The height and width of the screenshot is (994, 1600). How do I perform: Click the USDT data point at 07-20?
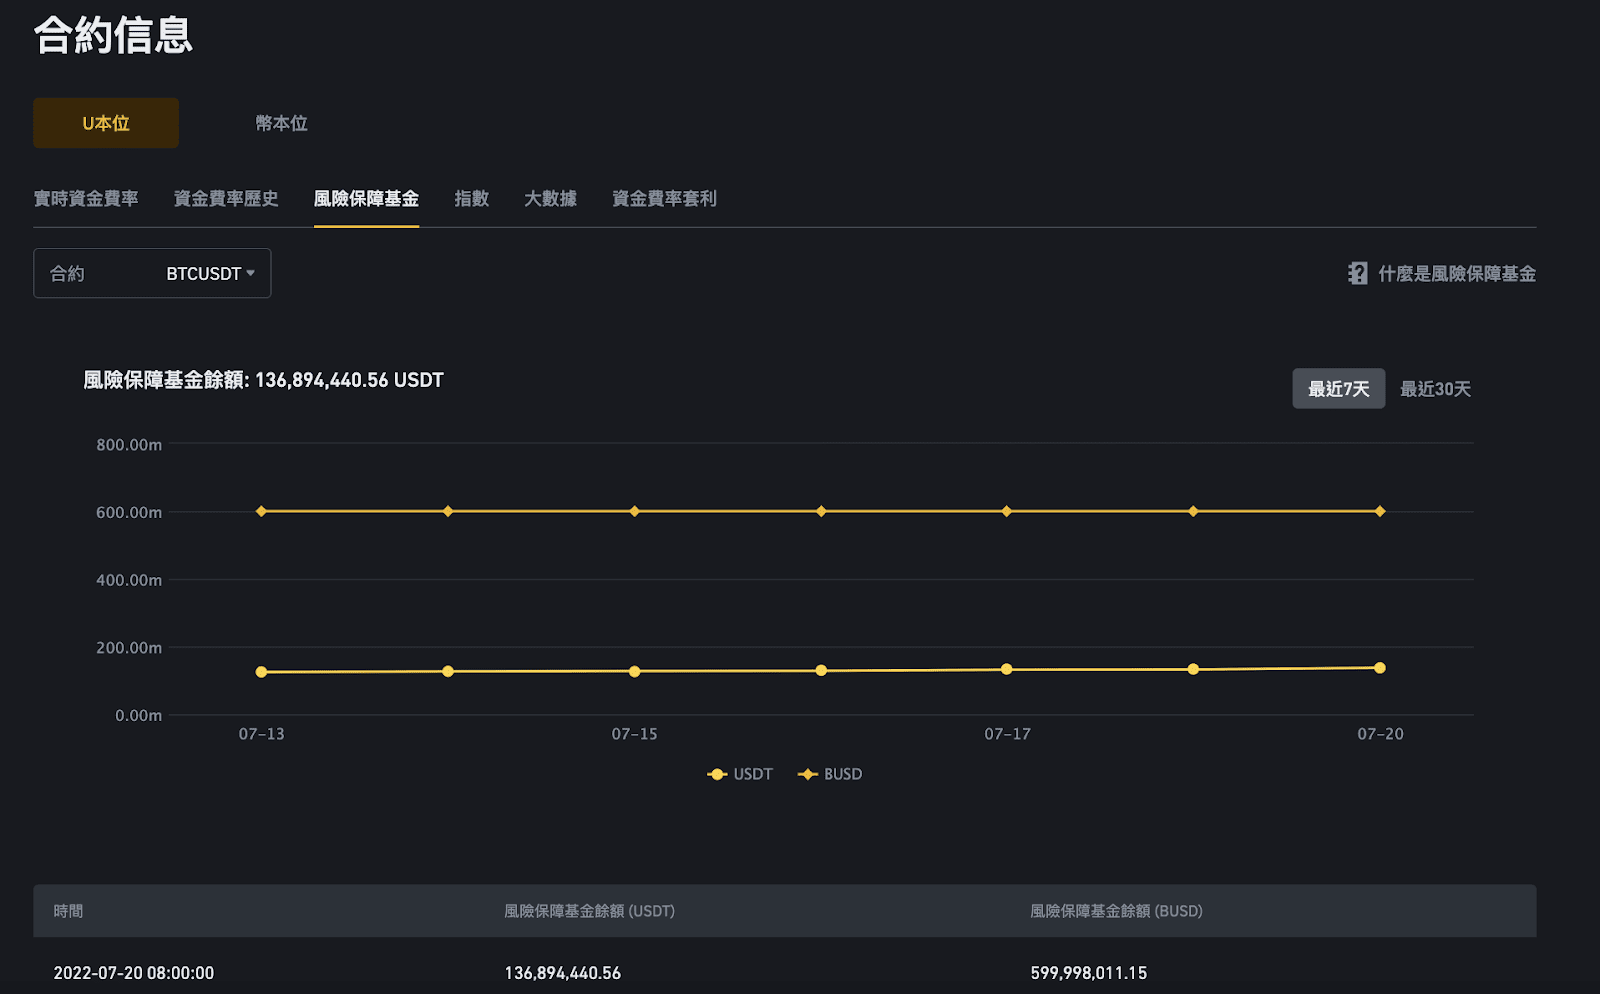point(1379,667)
